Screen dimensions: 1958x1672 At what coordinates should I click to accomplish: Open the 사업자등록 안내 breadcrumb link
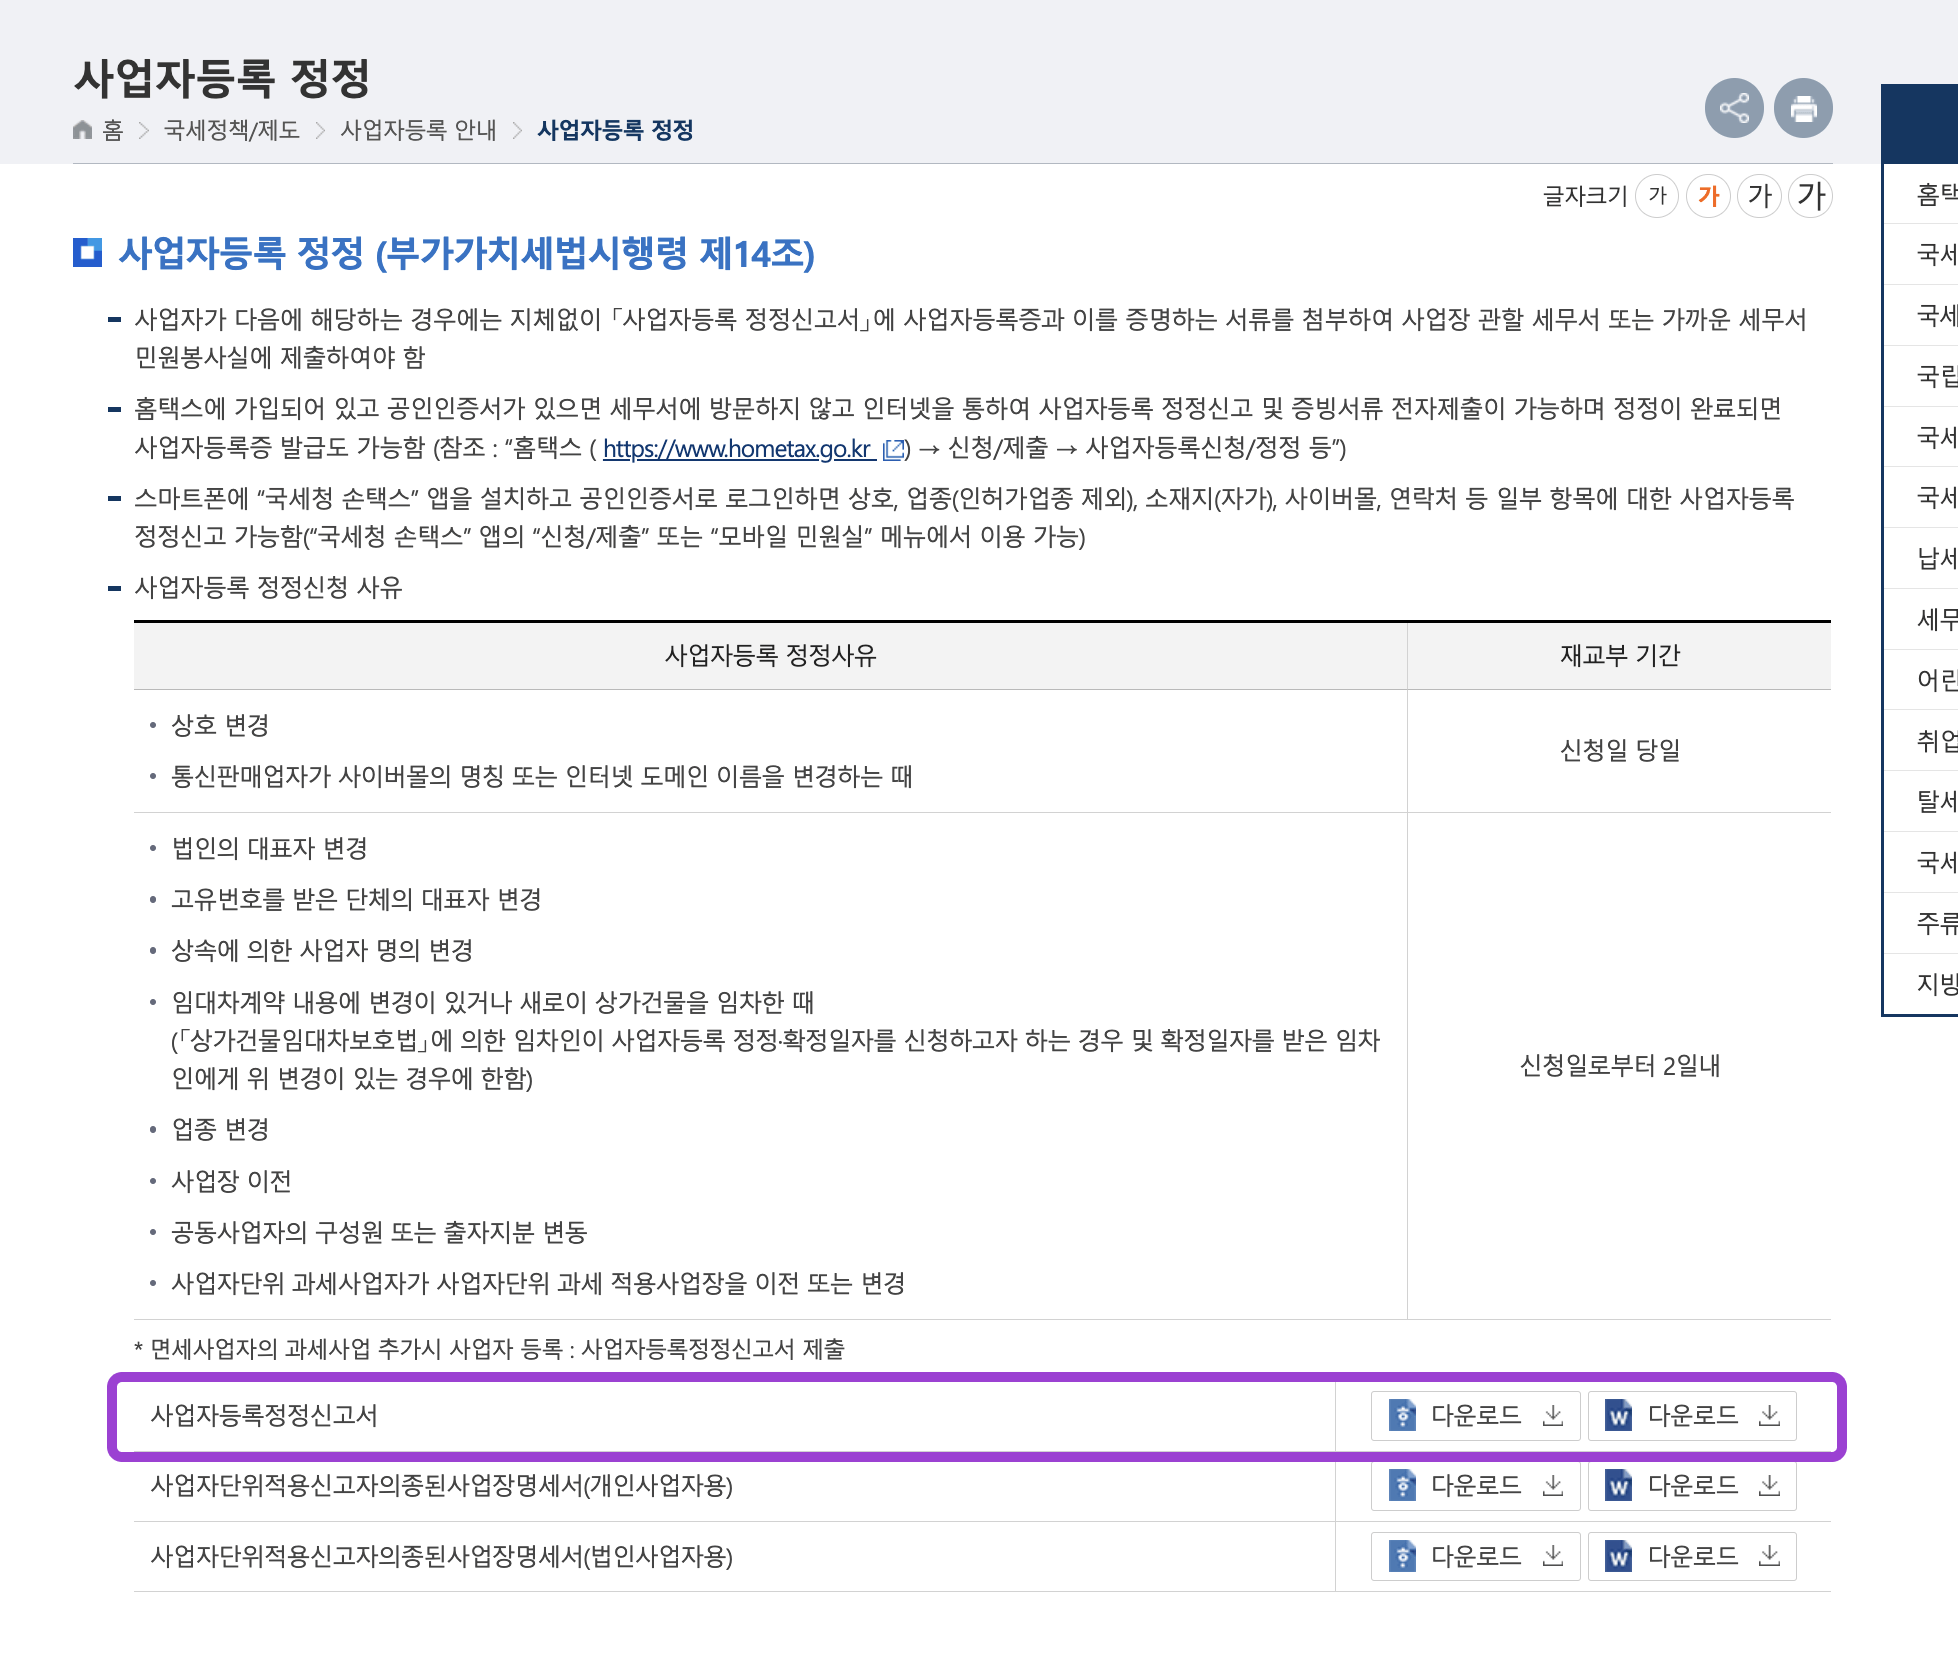[x=418, y=129]
